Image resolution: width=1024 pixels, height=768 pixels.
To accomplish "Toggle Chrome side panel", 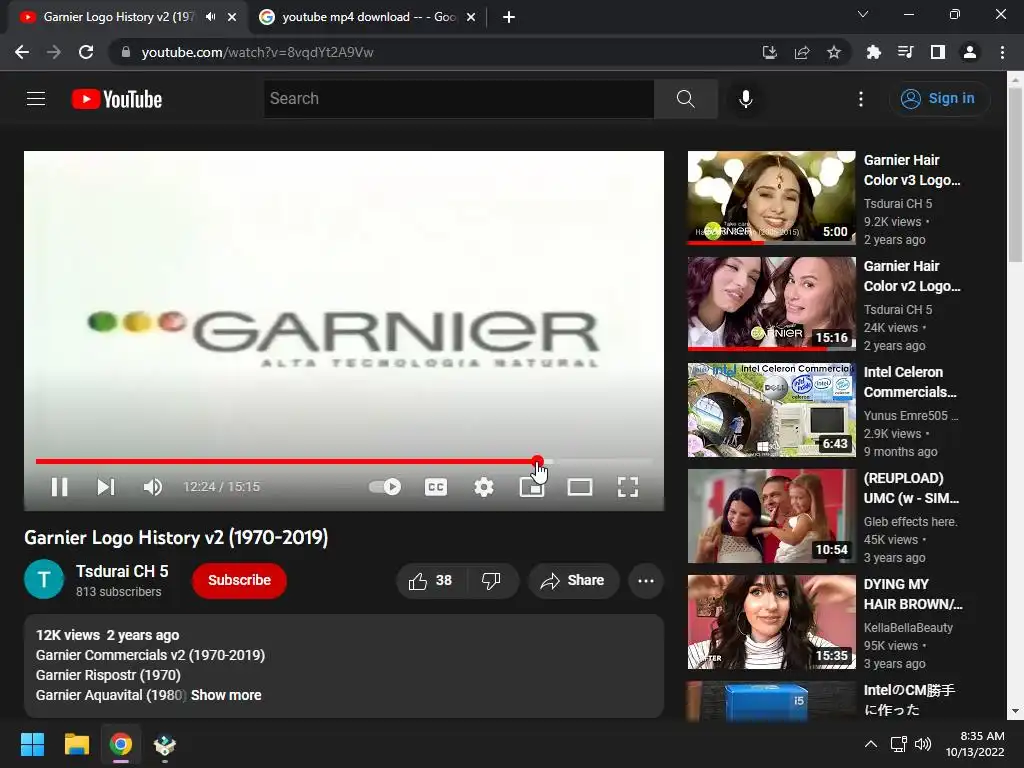I will pyautogui.click(x=938, y=52).
